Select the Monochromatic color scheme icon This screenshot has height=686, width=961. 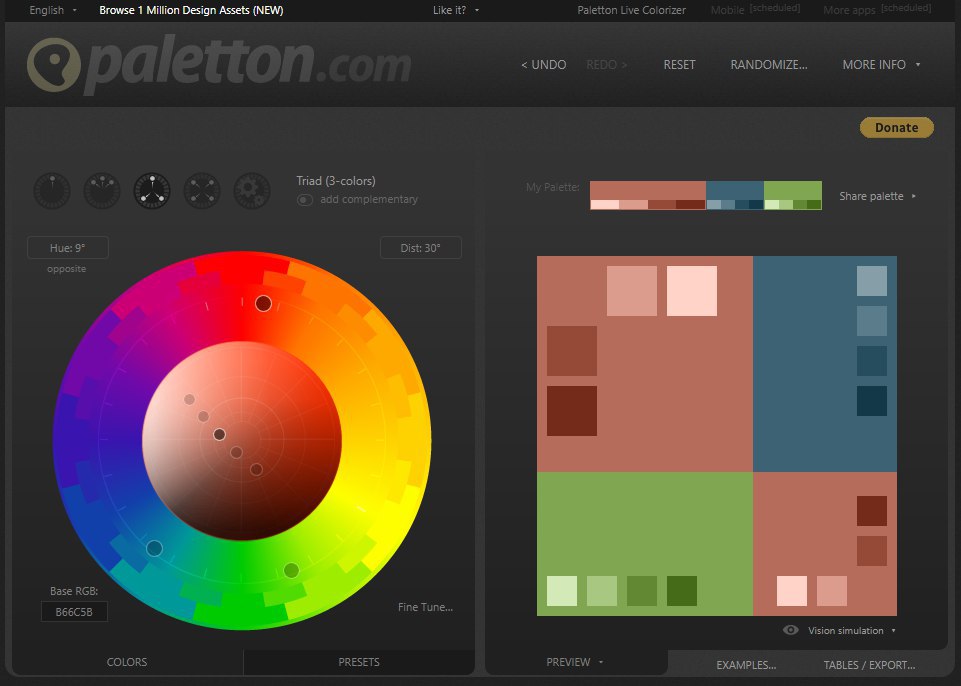[x=52, y=191]
